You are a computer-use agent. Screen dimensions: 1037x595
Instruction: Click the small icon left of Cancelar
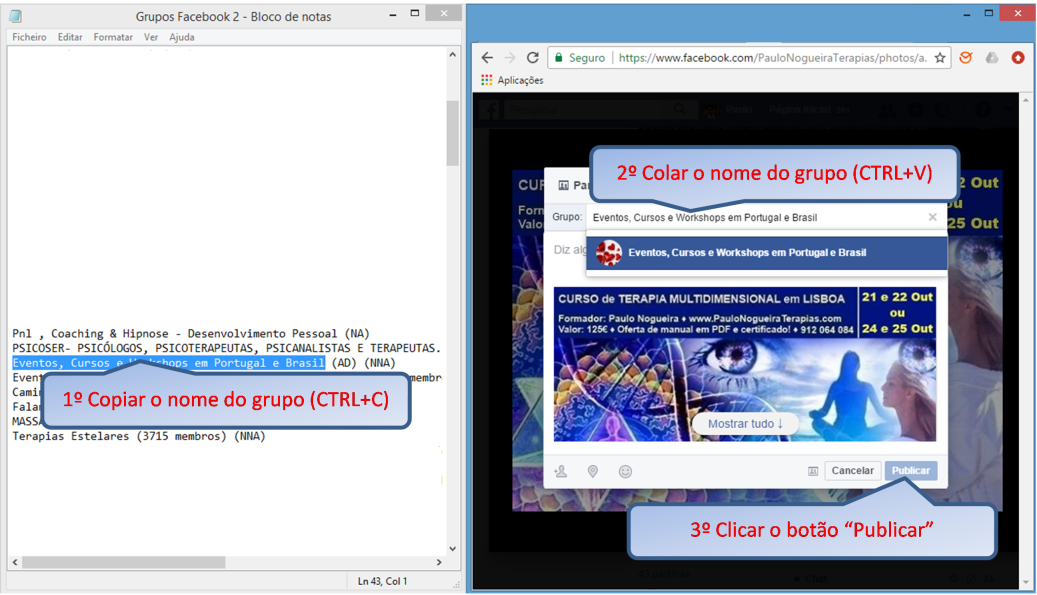[x=813, y=471]
